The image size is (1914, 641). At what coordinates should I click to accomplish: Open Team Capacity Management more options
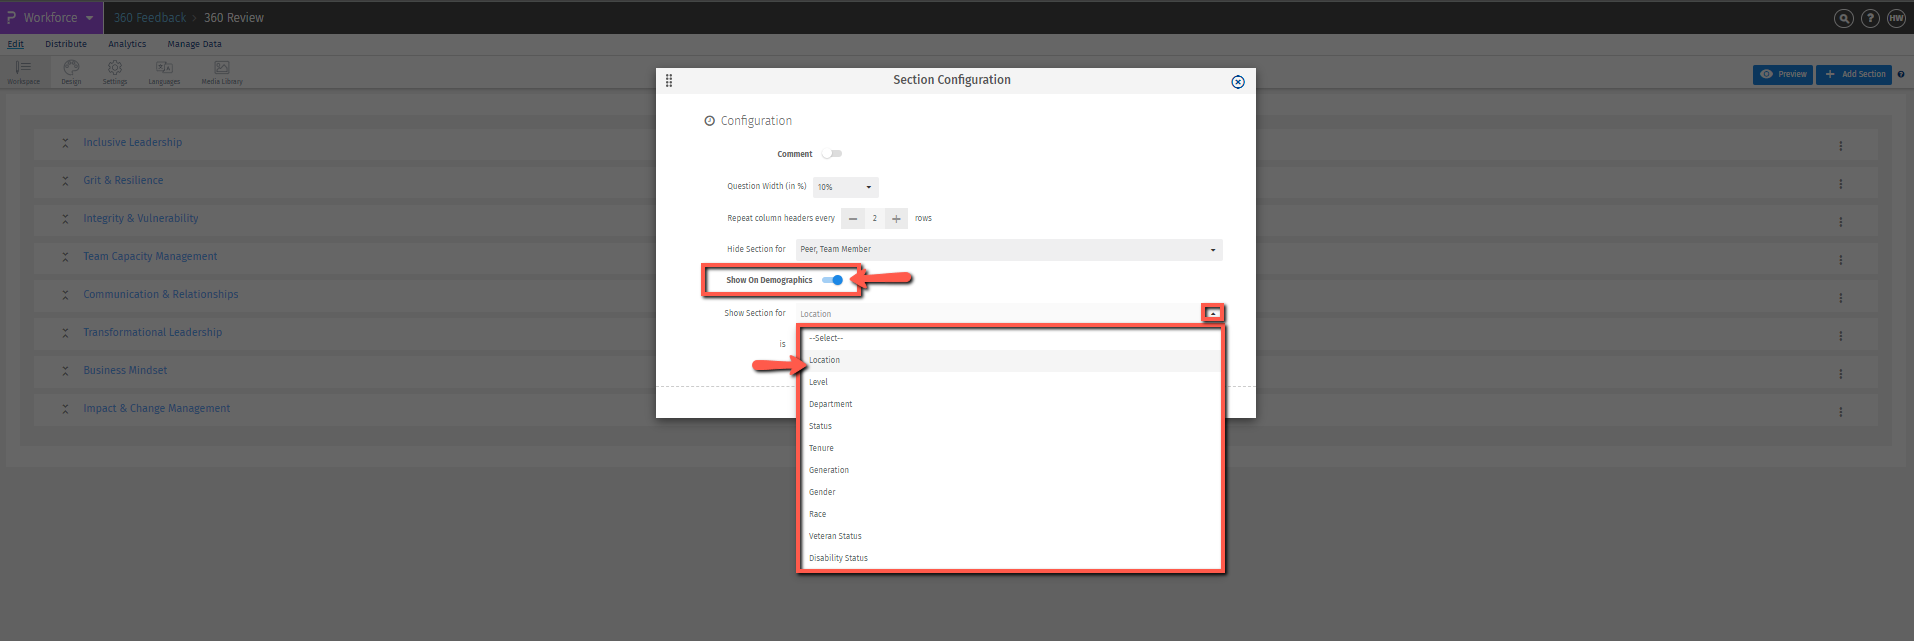click(x=1840, y=260)
